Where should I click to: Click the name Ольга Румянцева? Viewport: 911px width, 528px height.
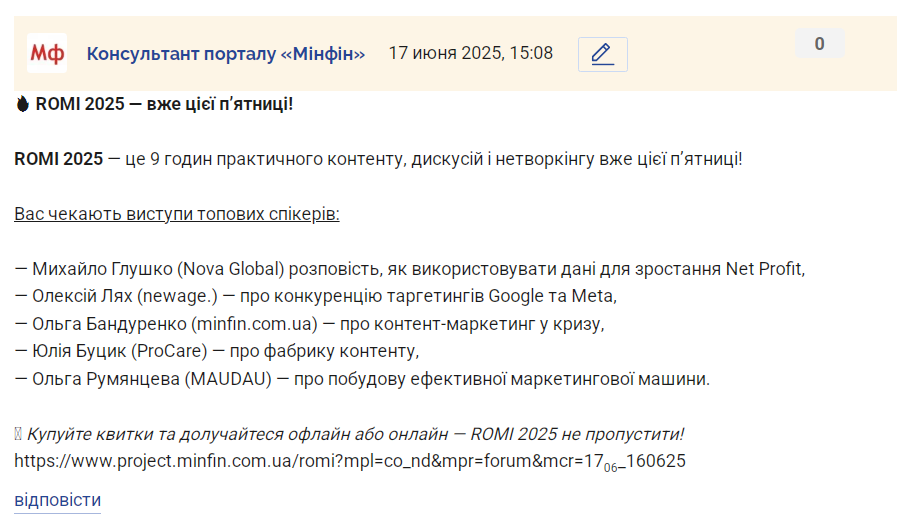click(106, 379)
